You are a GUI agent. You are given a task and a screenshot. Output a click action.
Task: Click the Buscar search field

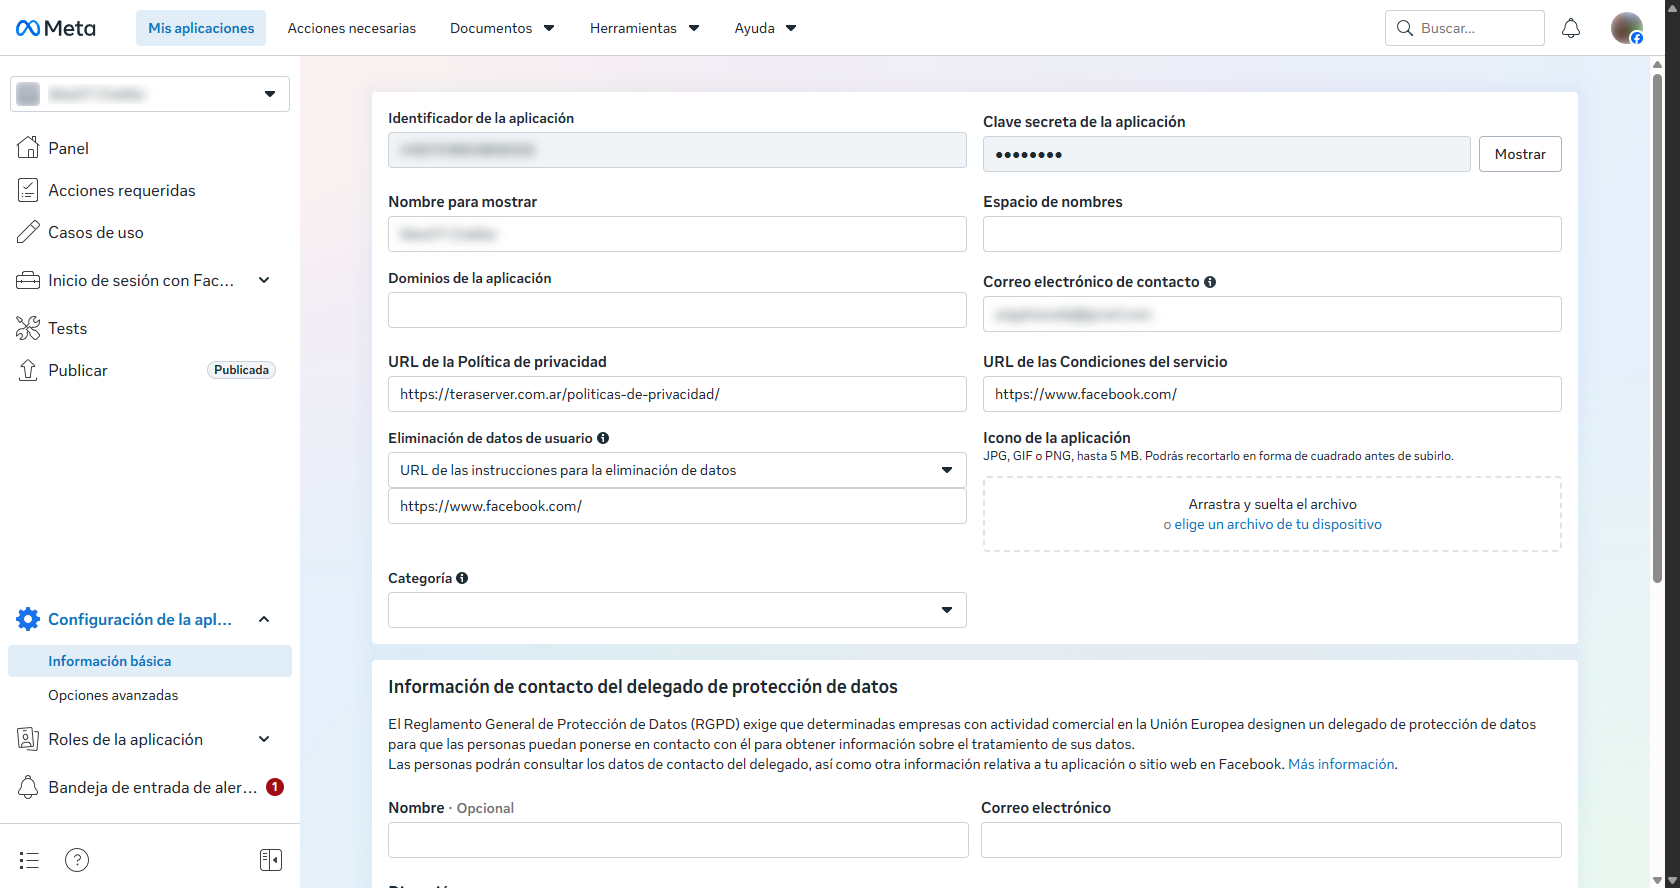click(1465, 28)
